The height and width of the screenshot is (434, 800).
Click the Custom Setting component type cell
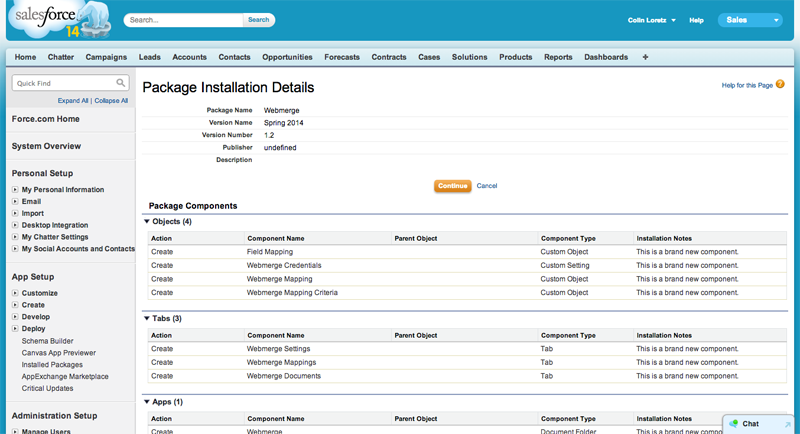[565, 265]
